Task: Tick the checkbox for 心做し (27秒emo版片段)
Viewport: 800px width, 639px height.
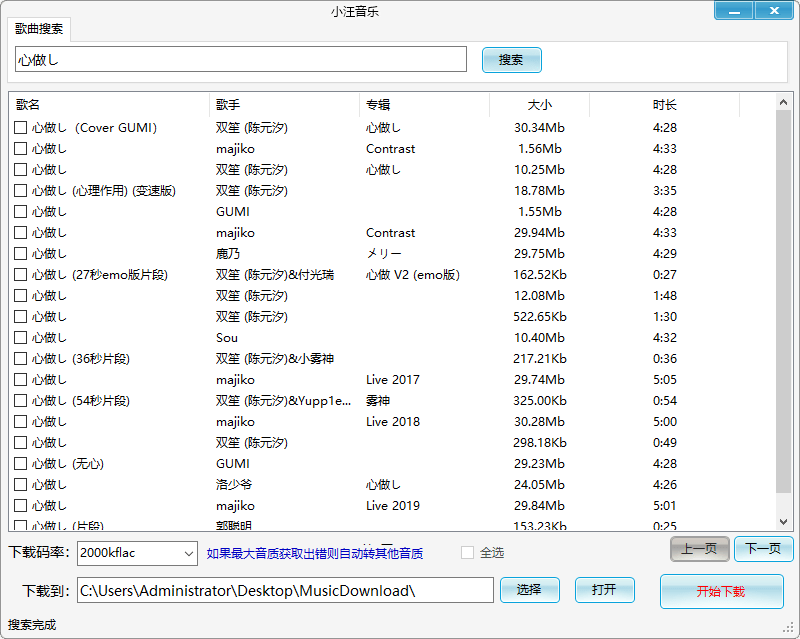Action: 20,275
